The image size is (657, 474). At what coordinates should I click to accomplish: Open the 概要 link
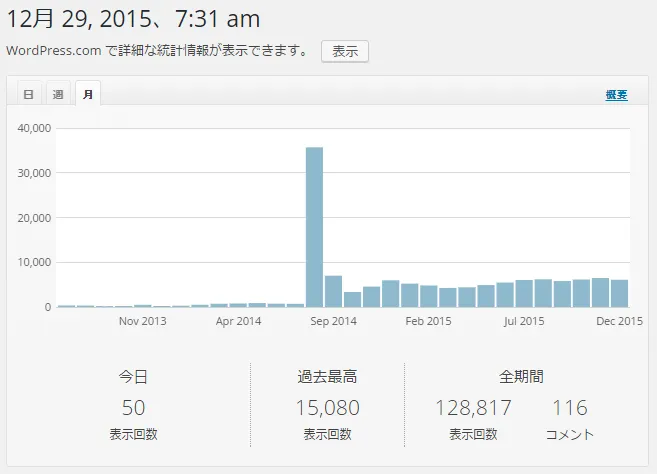(616, 95)
